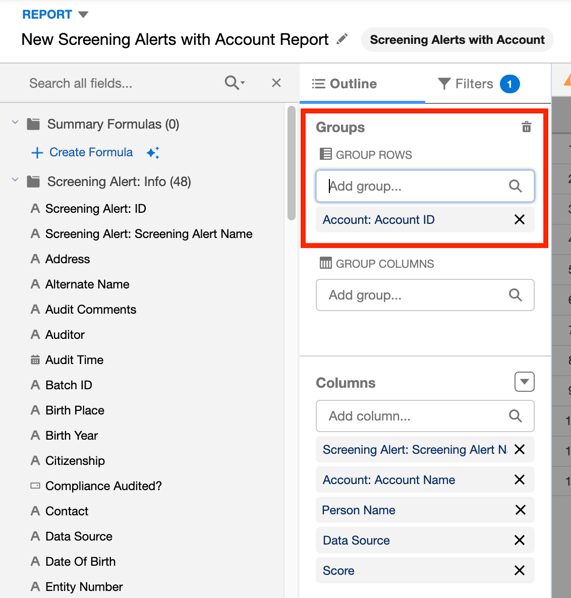Screen dimensions: 571x598
Task: Switch to the Outline tab
Action: pyautogui.click(x=344, y=84)
